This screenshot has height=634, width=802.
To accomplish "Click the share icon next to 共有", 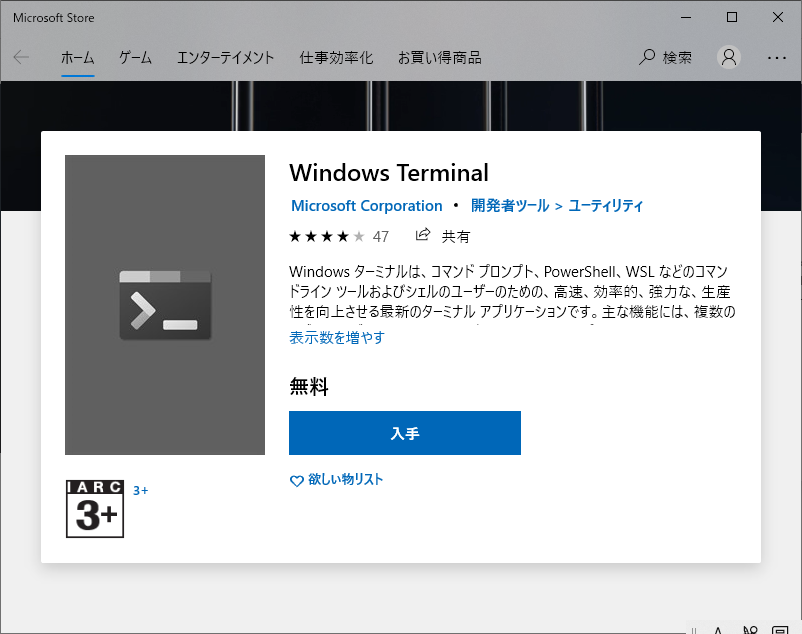I will coord(422,236).
